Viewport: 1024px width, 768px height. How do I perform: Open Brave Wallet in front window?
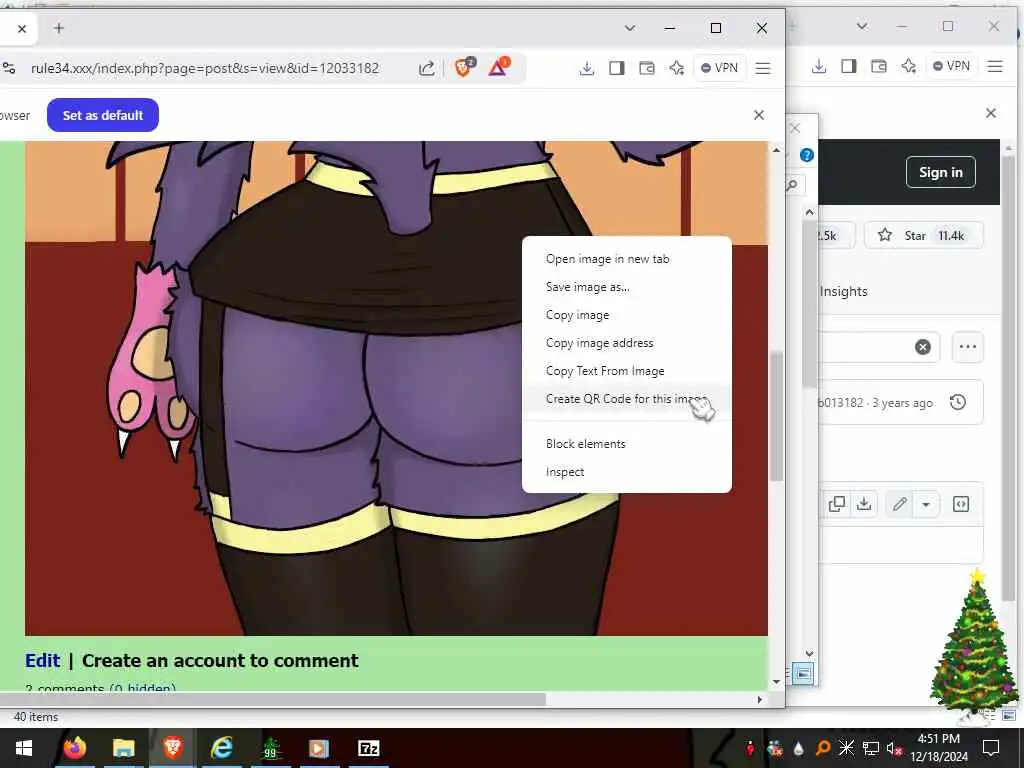pos(647,68)
